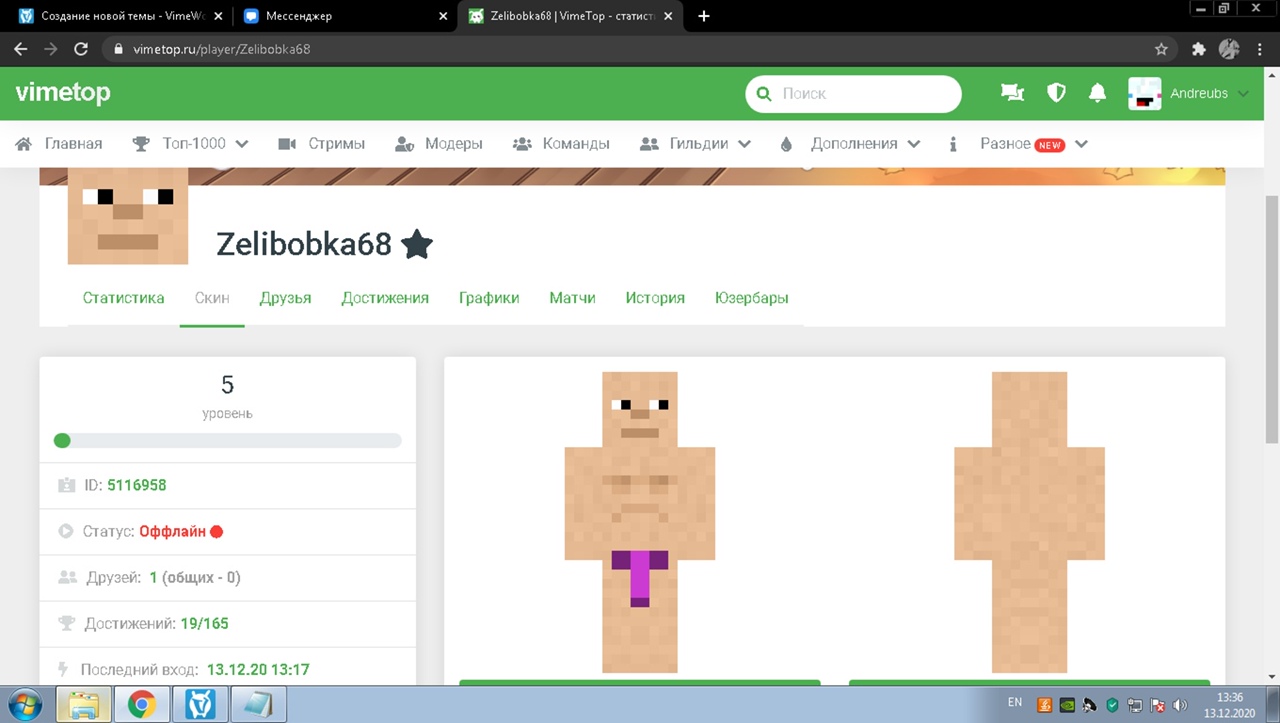
Task: Reload the page
Action: [x=81, y=48]
